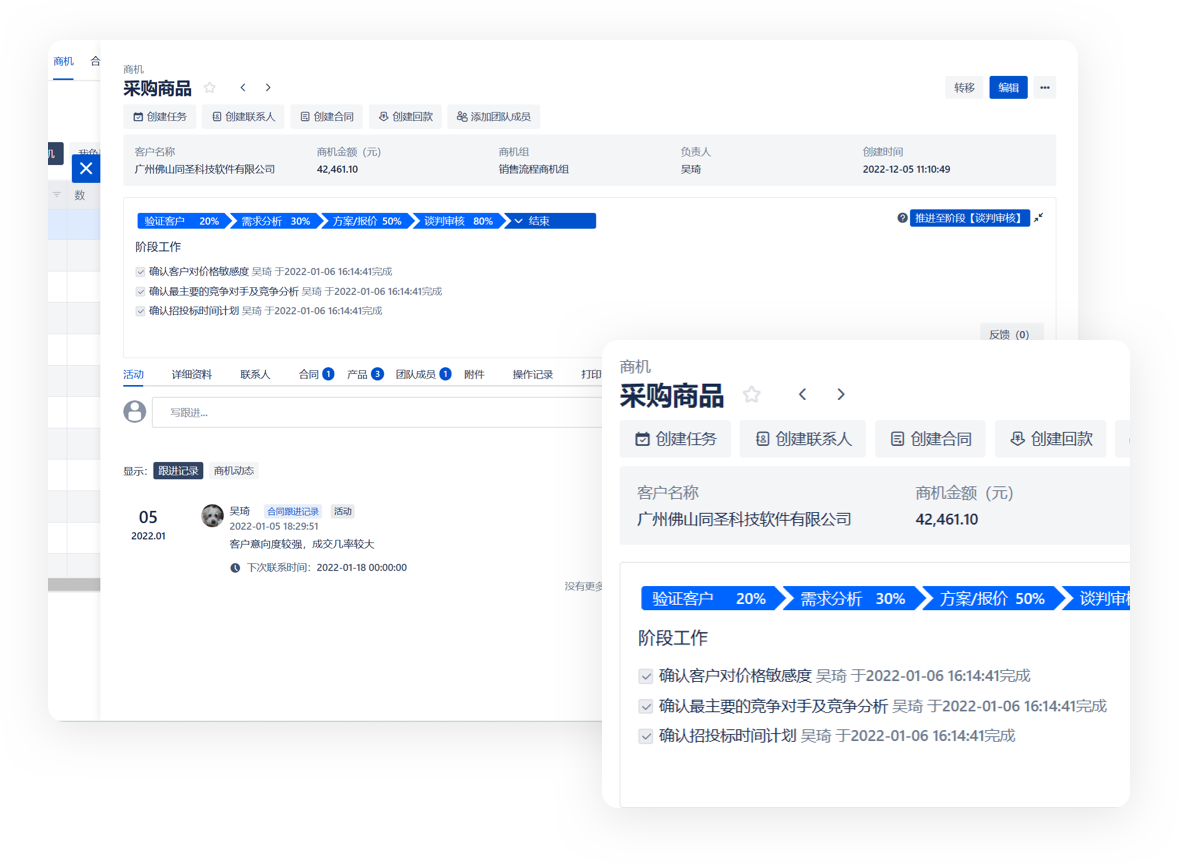This screenshot has width=1178, height=864.
Task: Switch to 活动 tab
Action: [133, 374]
